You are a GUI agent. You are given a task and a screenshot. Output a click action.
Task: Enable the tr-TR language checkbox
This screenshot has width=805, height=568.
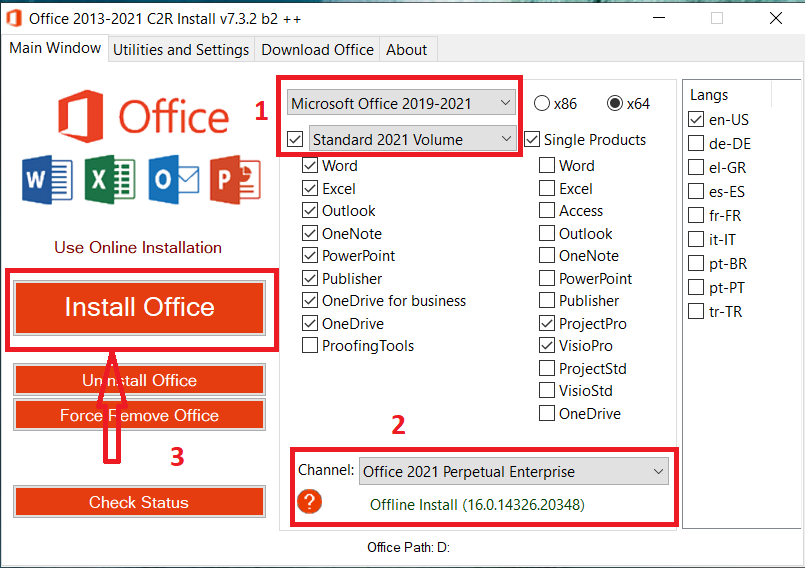click(696, 311)
